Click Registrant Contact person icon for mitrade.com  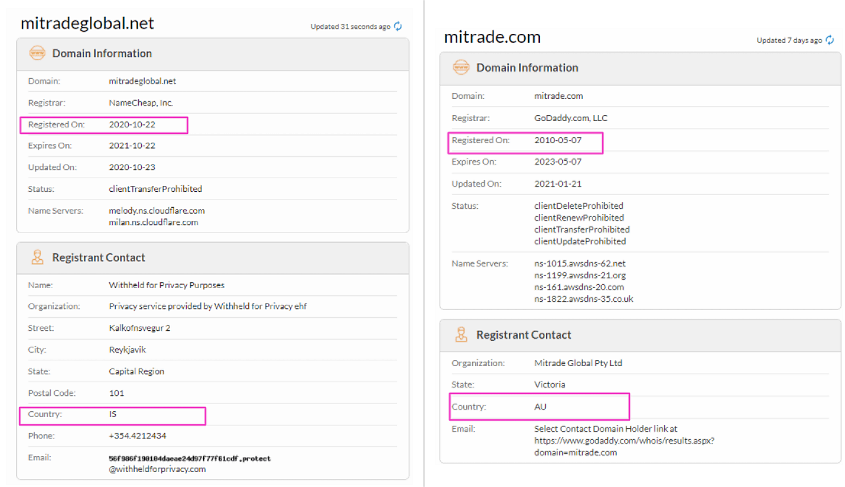(461, 335)
